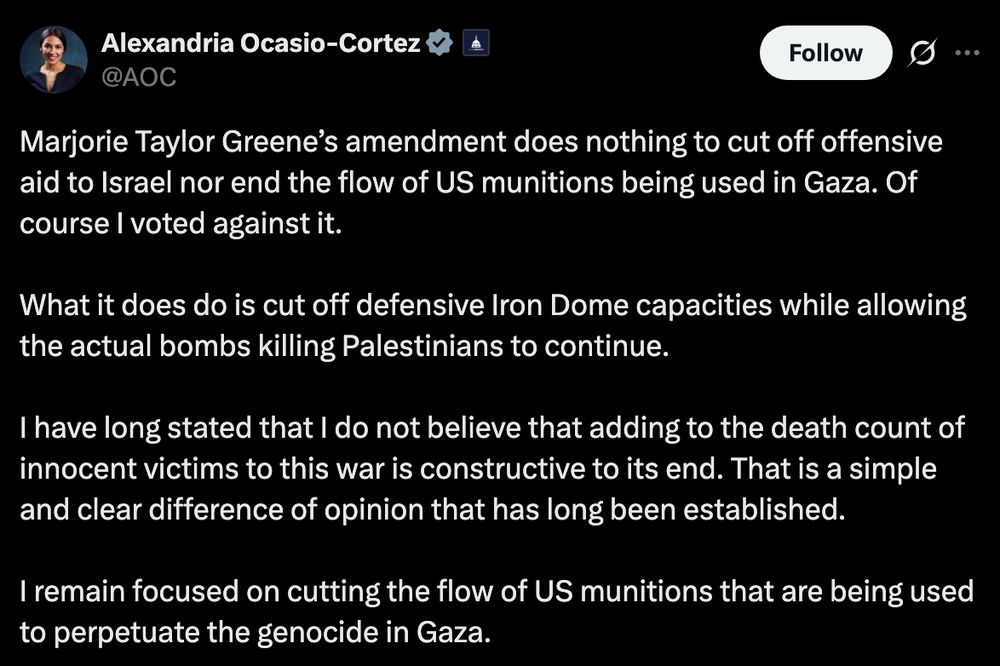Click the 'course I voted against it.' line

(181, 224)
